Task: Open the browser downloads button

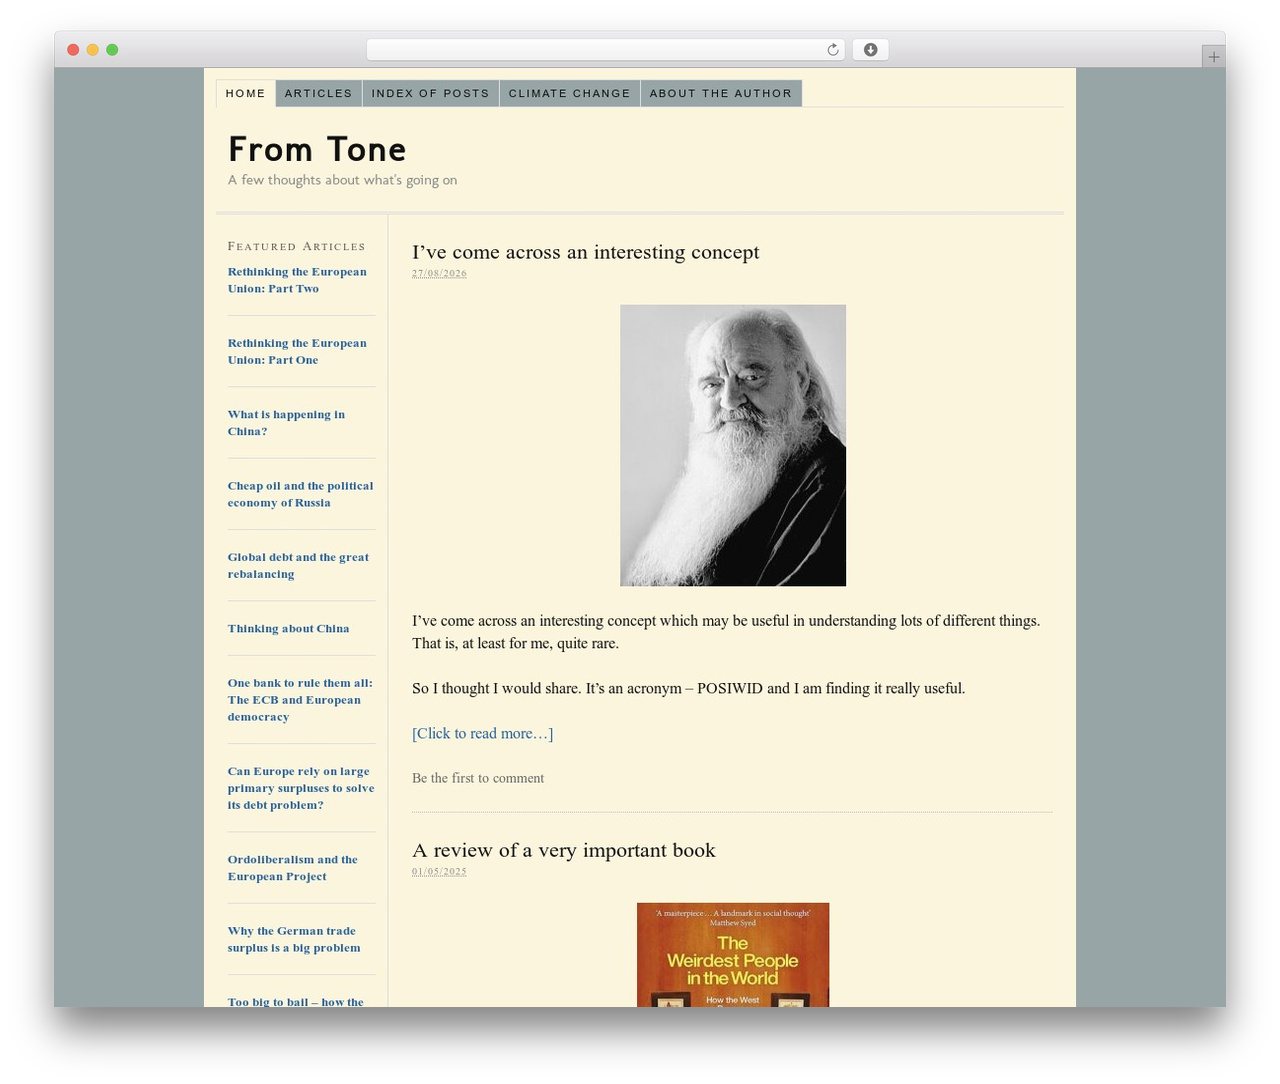Action: (x=870, y=50)
